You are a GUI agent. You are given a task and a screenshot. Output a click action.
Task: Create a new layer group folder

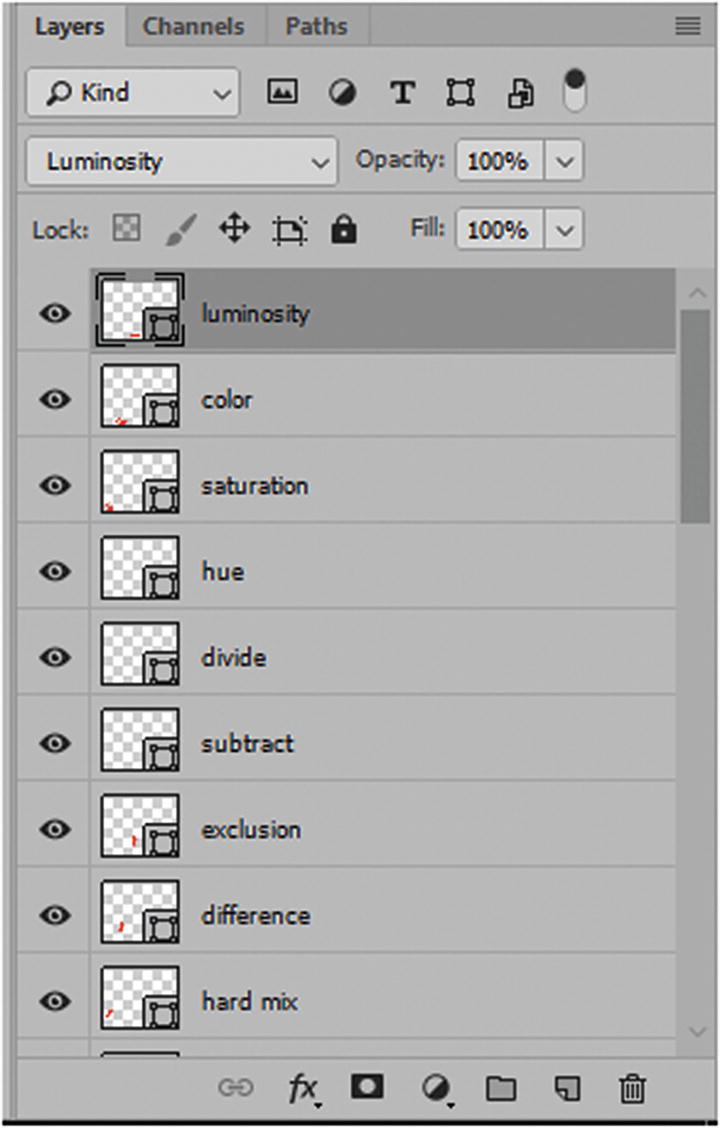pos(499,1088)
